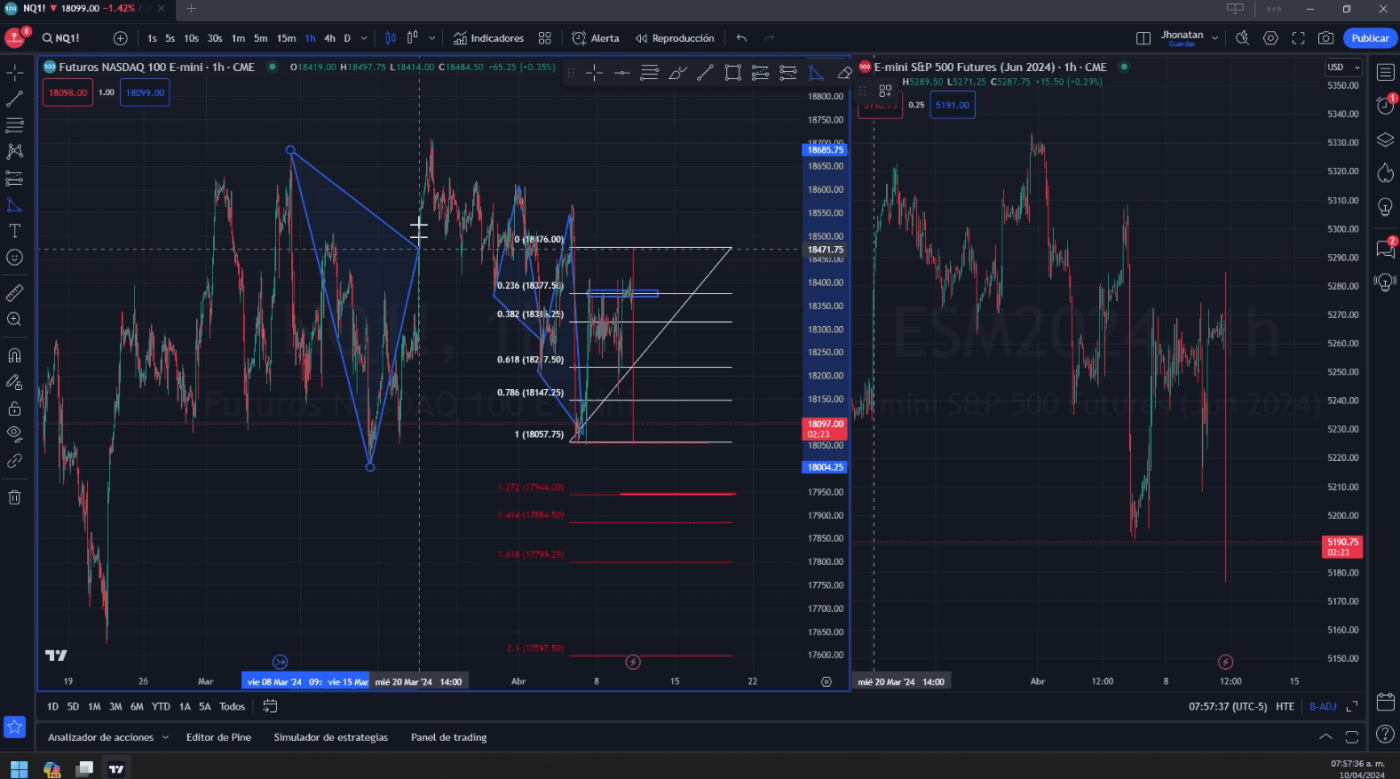1400x779 pixels.
Task: Click the delete objects trash icon
Action: coord(14,497)
